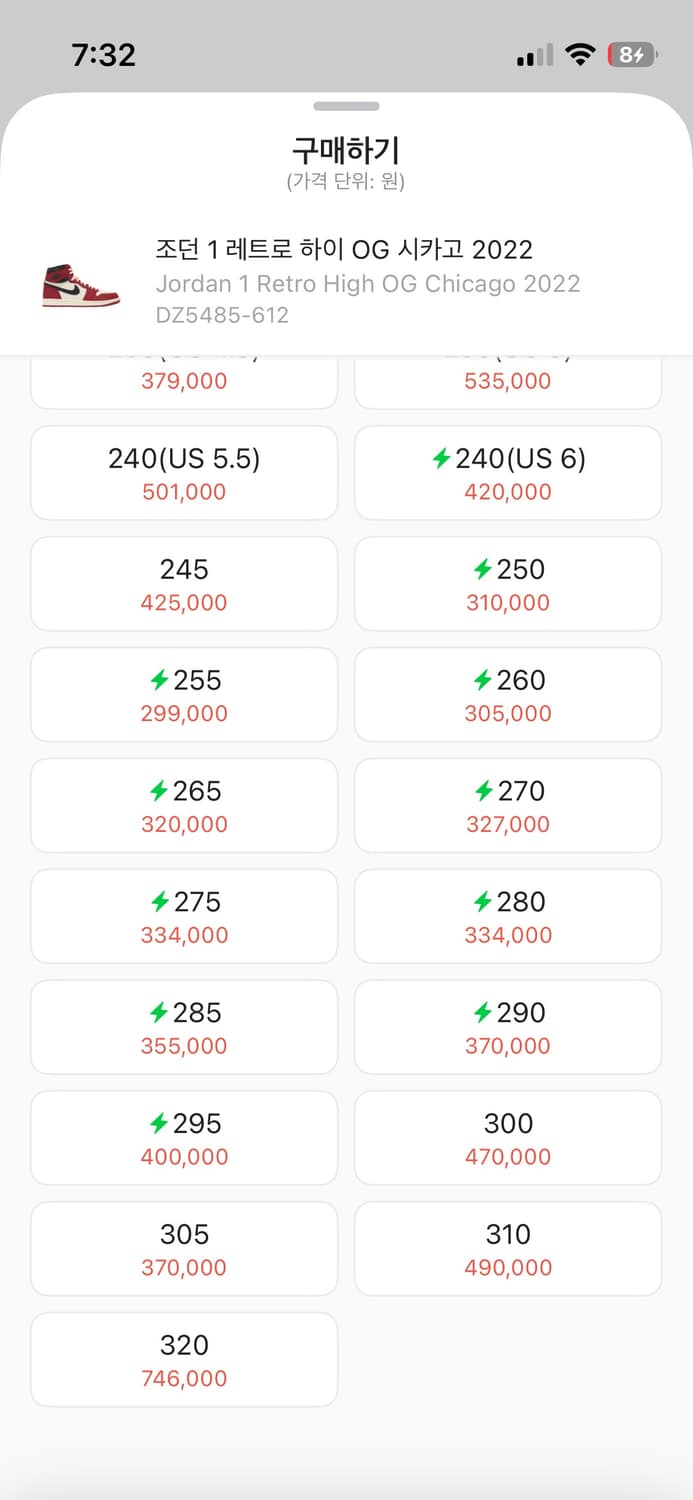This screenshot has width=693, height=1500.
Task: Tap the Wi-Fi icon in the status bar
Action: [x=578, y=55]
